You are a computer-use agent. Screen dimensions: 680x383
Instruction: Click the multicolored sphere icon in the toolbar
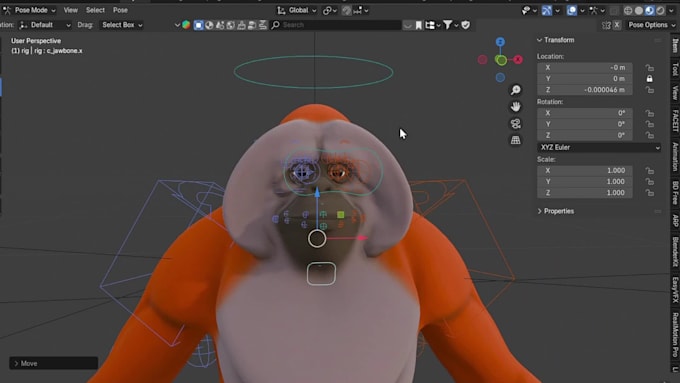pyautogui.click(x=186, y=25)
